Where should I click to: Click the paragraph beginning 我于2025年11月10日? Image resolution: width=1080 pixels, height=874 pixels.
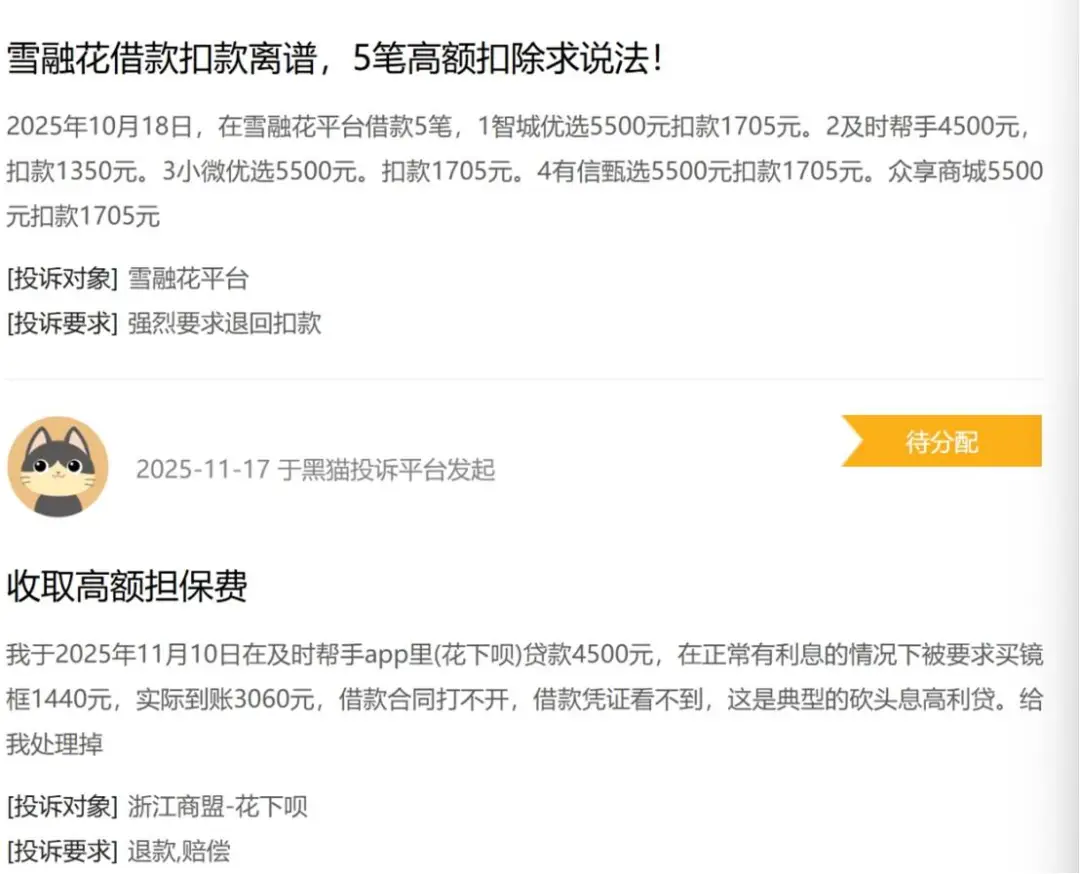click(525, 700)
